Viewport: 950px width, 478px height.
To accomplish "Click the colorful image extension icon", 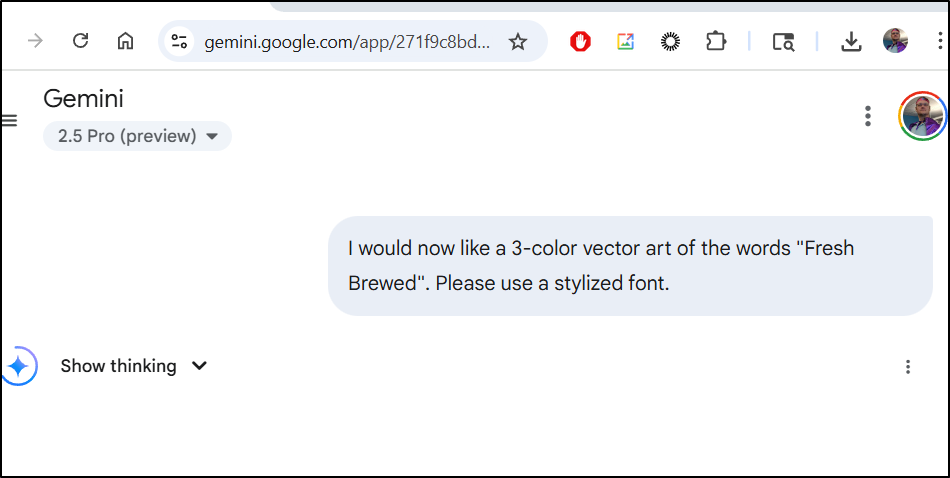I will pos(625,41).
